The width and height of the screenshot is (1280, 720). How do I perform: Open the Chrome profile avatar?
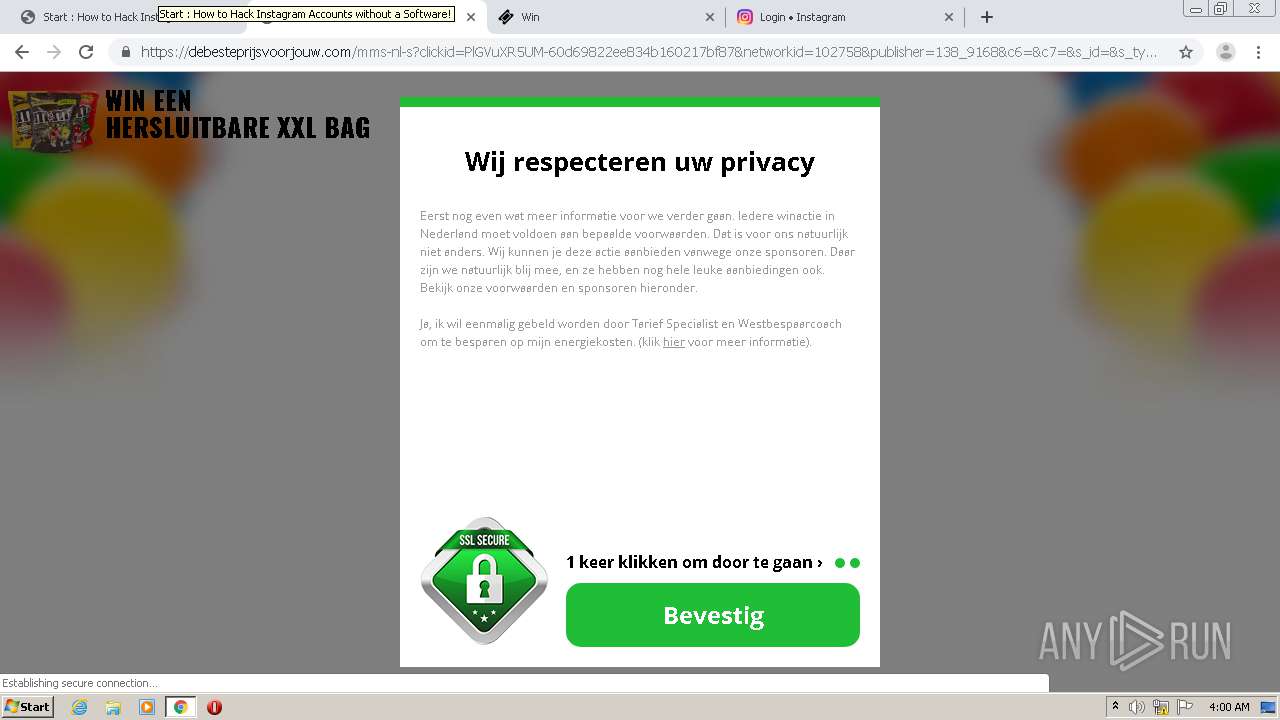point(1226,52)
